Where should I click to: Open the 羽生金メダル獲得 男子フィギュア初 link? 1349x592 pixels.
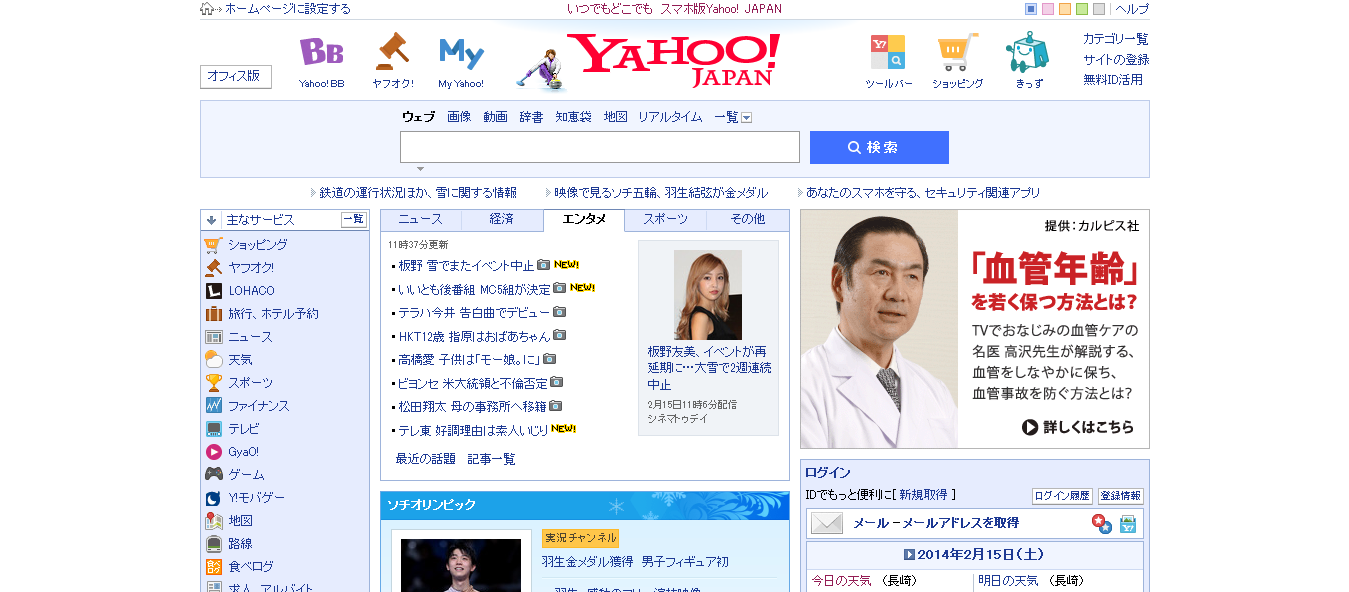635,562
